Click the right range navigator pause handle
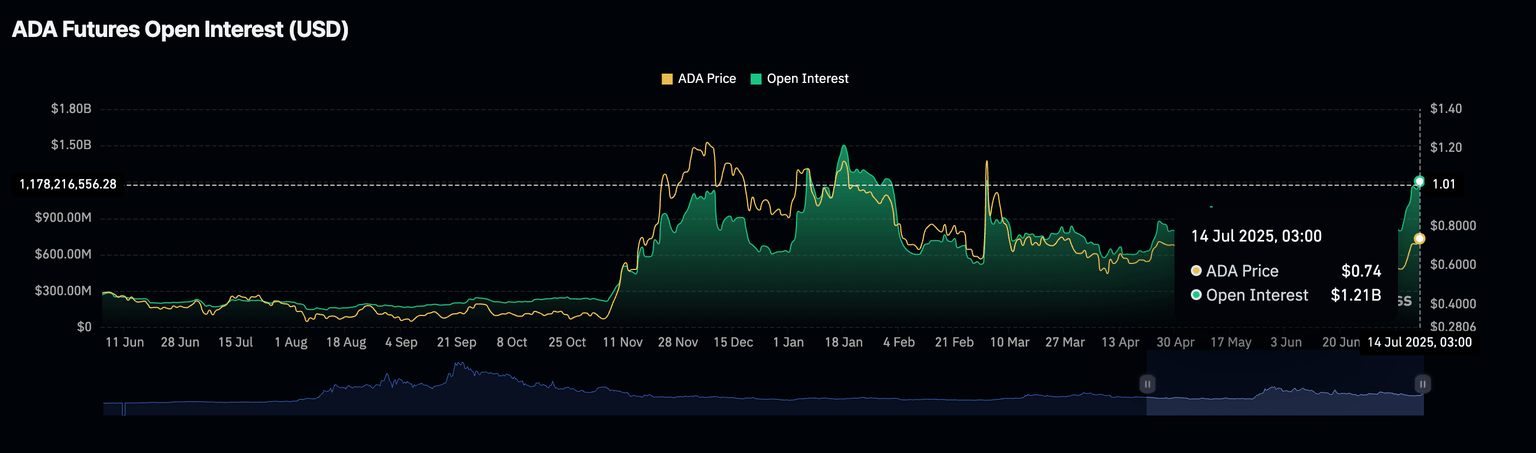Viewport: 1536px width, 453px height. [1422, 383]
